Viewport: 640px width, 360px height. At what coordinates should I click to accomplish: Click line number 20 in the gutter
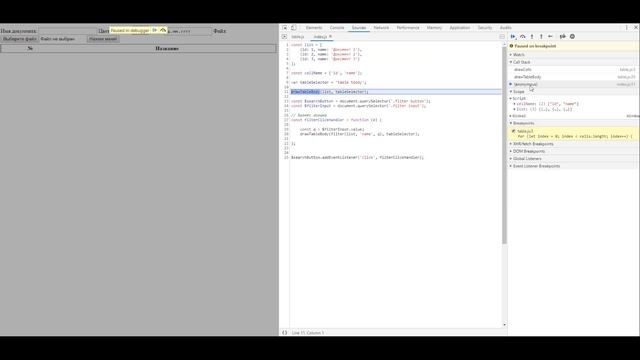pyautogui.click(x=286, y=134)
